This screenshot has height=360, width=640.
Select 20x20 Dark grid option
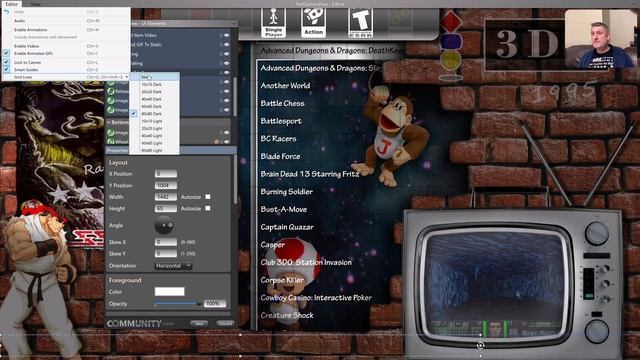tap(154, 92)
